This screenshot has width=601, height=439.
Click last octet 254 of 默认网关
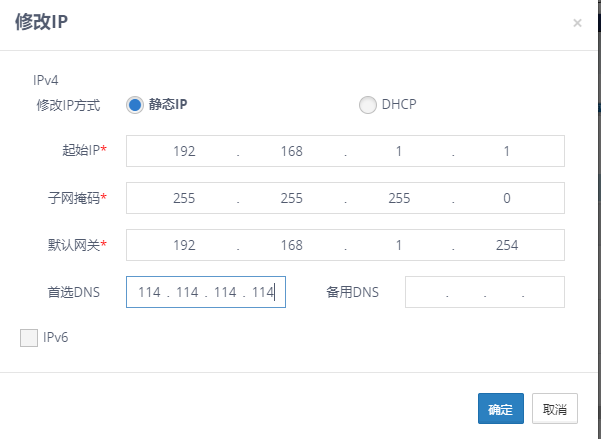coord(507,245)
